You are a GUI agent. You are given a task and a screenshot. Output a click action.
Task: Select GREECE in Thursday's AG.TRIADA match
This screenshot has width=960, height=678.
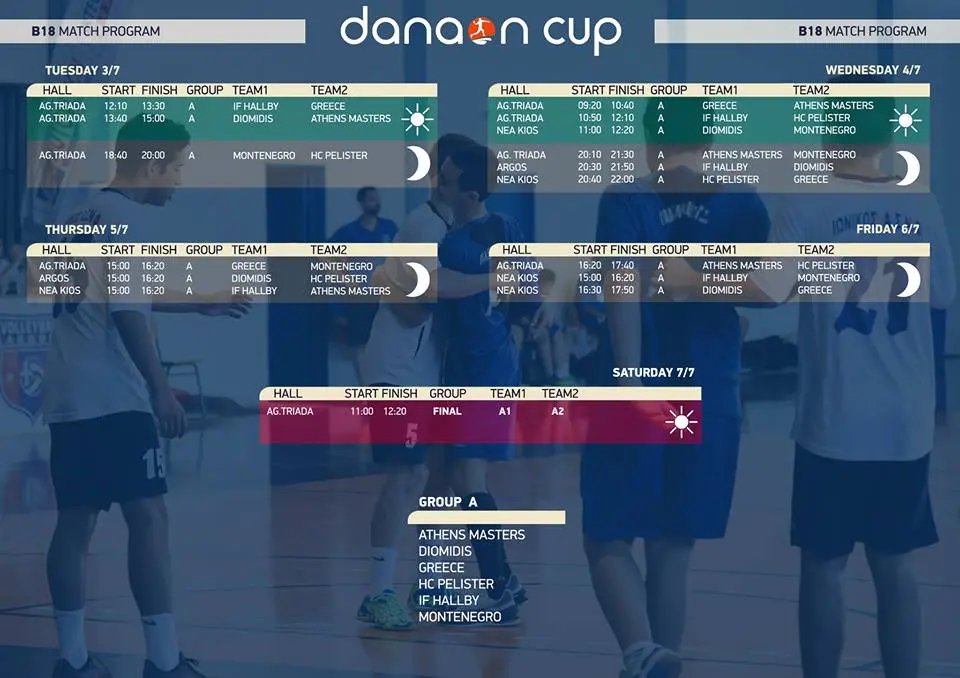coord(249,266)
